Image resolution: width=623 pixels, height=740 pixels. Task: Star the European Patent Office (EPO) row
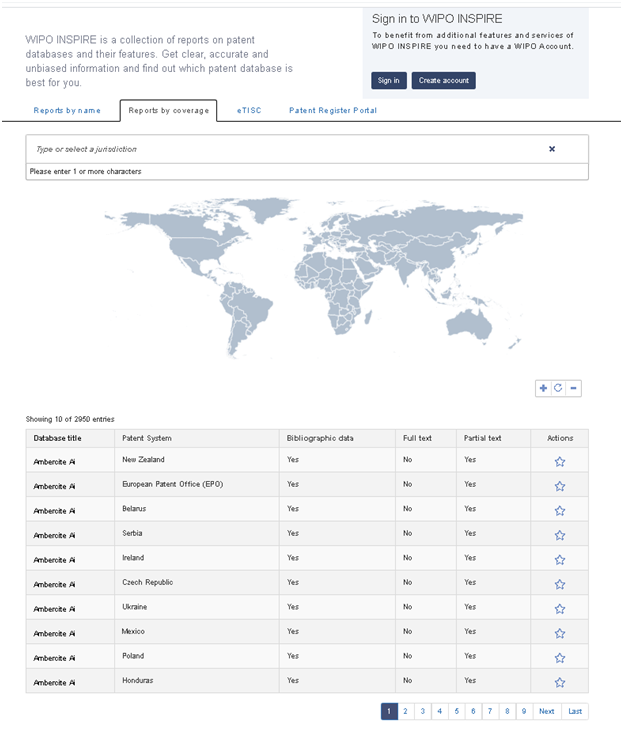coord(560,486)
